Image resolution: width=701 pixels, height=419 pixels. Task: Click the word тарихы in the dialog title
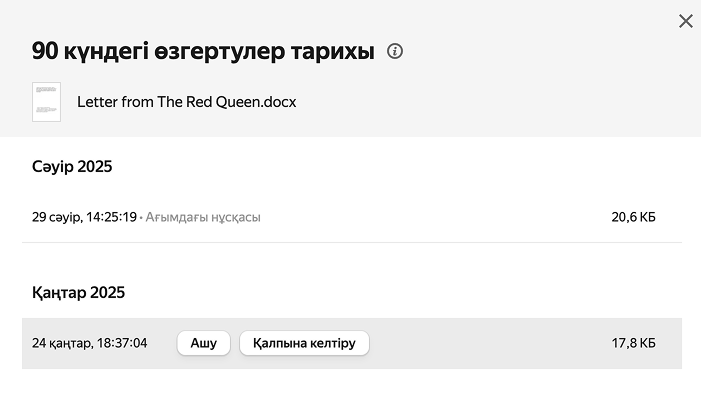(x=339, y=51)
